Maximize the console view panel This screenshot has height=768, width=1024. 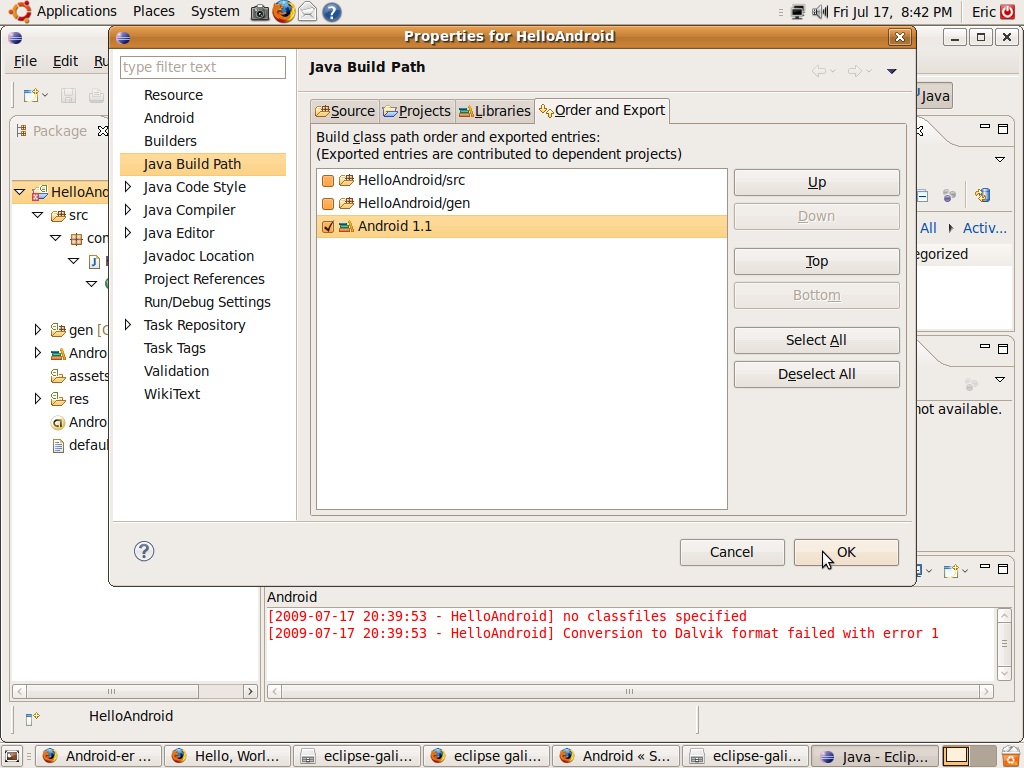pos(1003,569)
